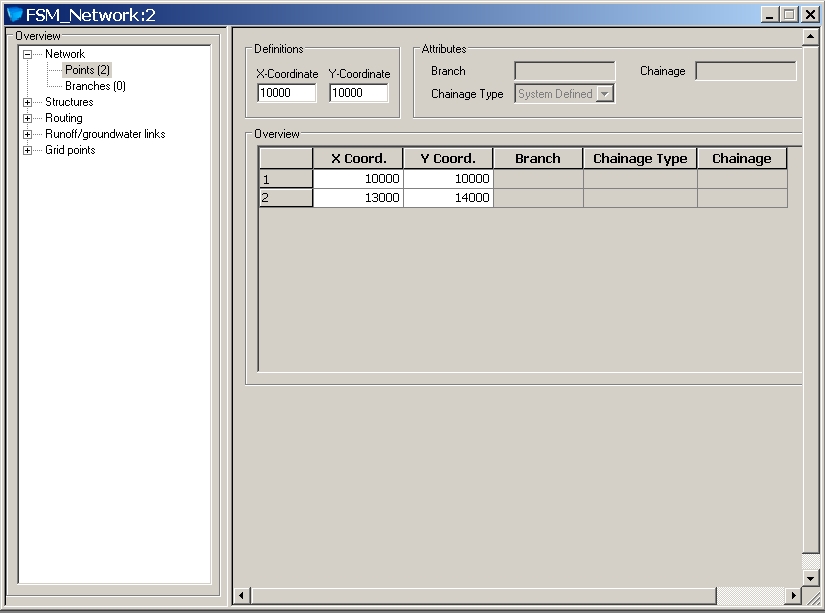825x613 pixels.
Task: Click Y Coord. cell with value 14000
Action: click(x=448, y=198)
